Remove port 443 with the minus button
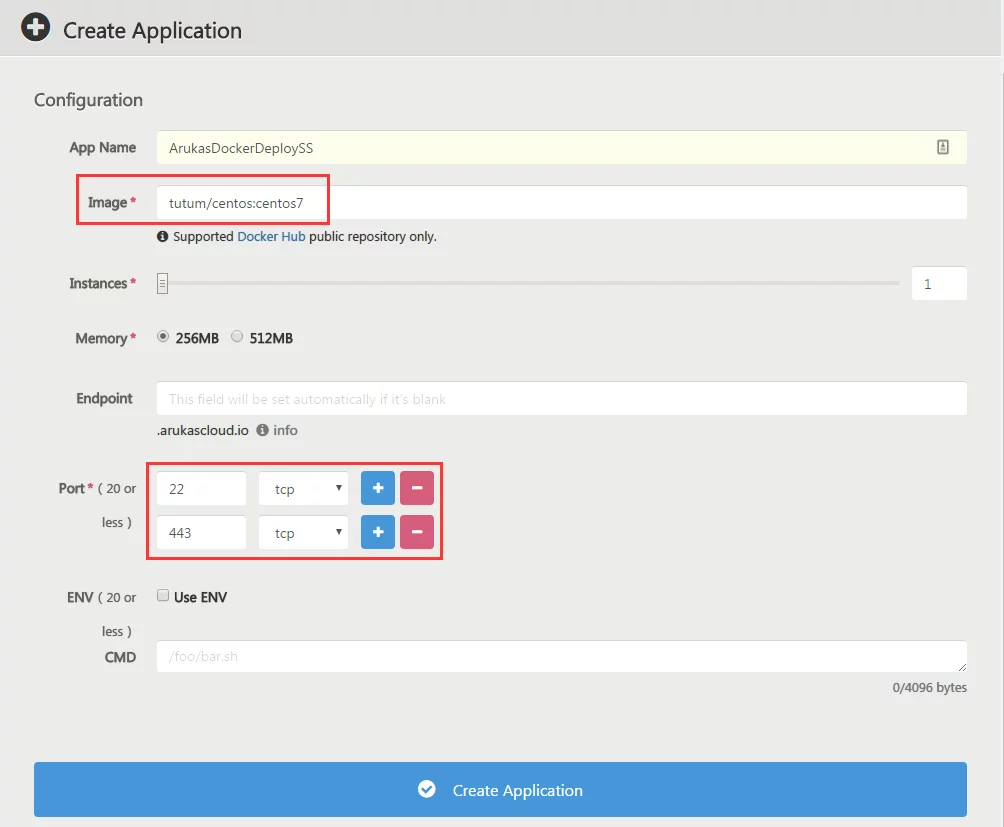1004x827 pixels. point(417,533)
